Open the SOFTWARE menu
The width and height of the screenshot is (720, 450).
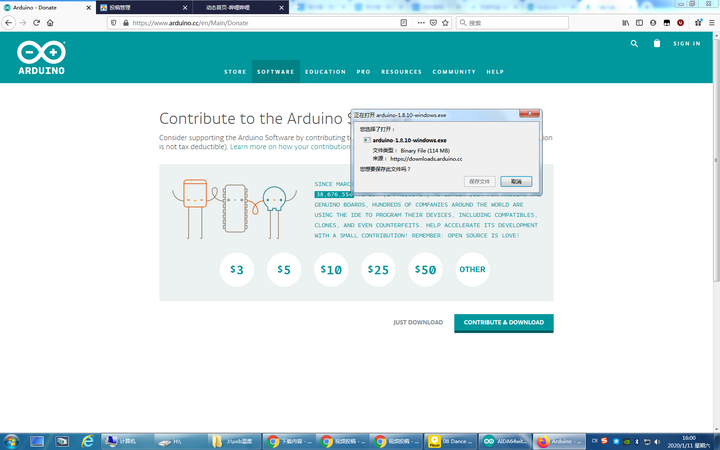[276, 72]
